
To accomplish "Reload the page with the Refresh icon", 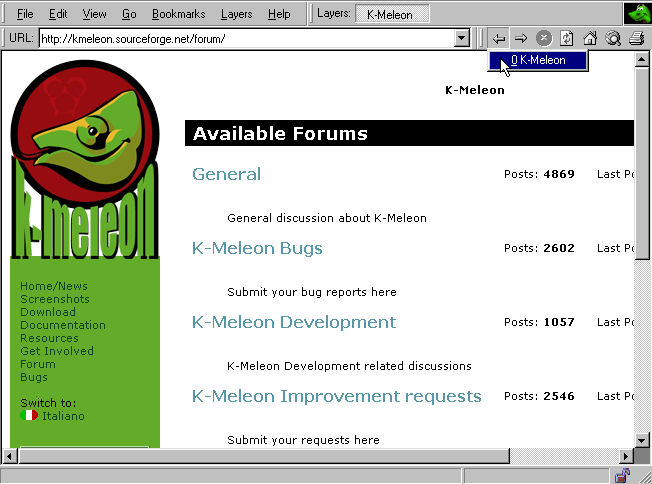I will point(567,38).
